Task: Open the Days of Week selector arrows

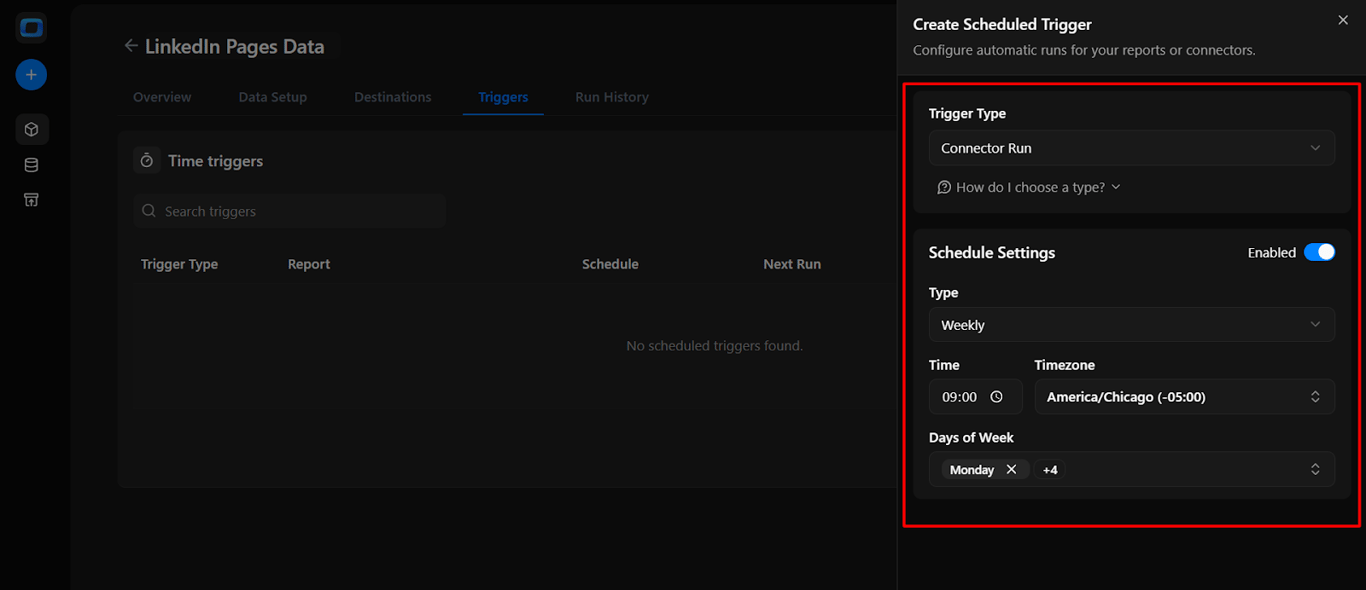Action: click(x=1315, y=469)
